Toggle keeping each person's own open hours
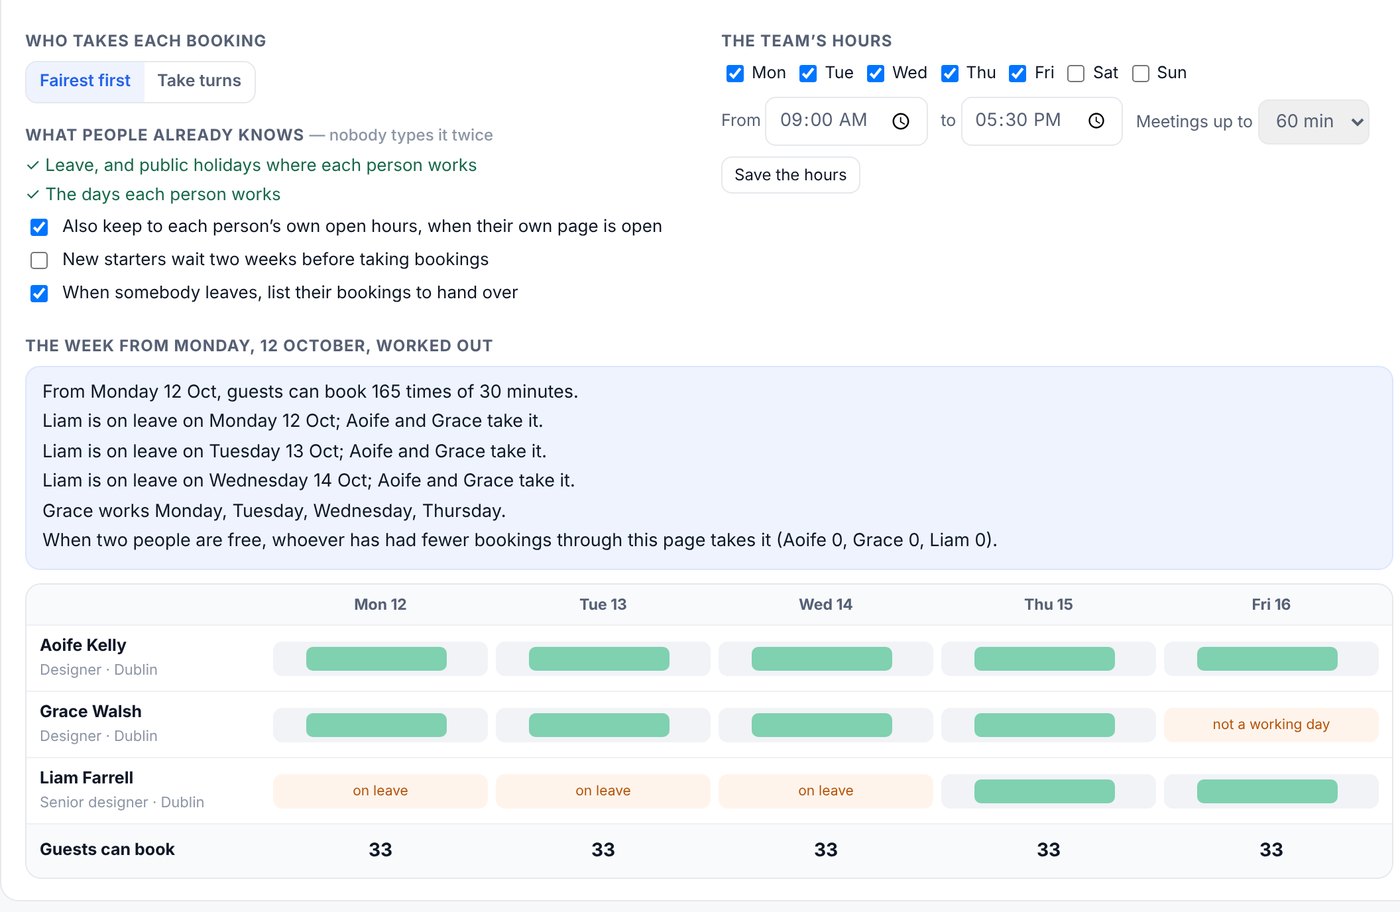 (x=39, y=227)
